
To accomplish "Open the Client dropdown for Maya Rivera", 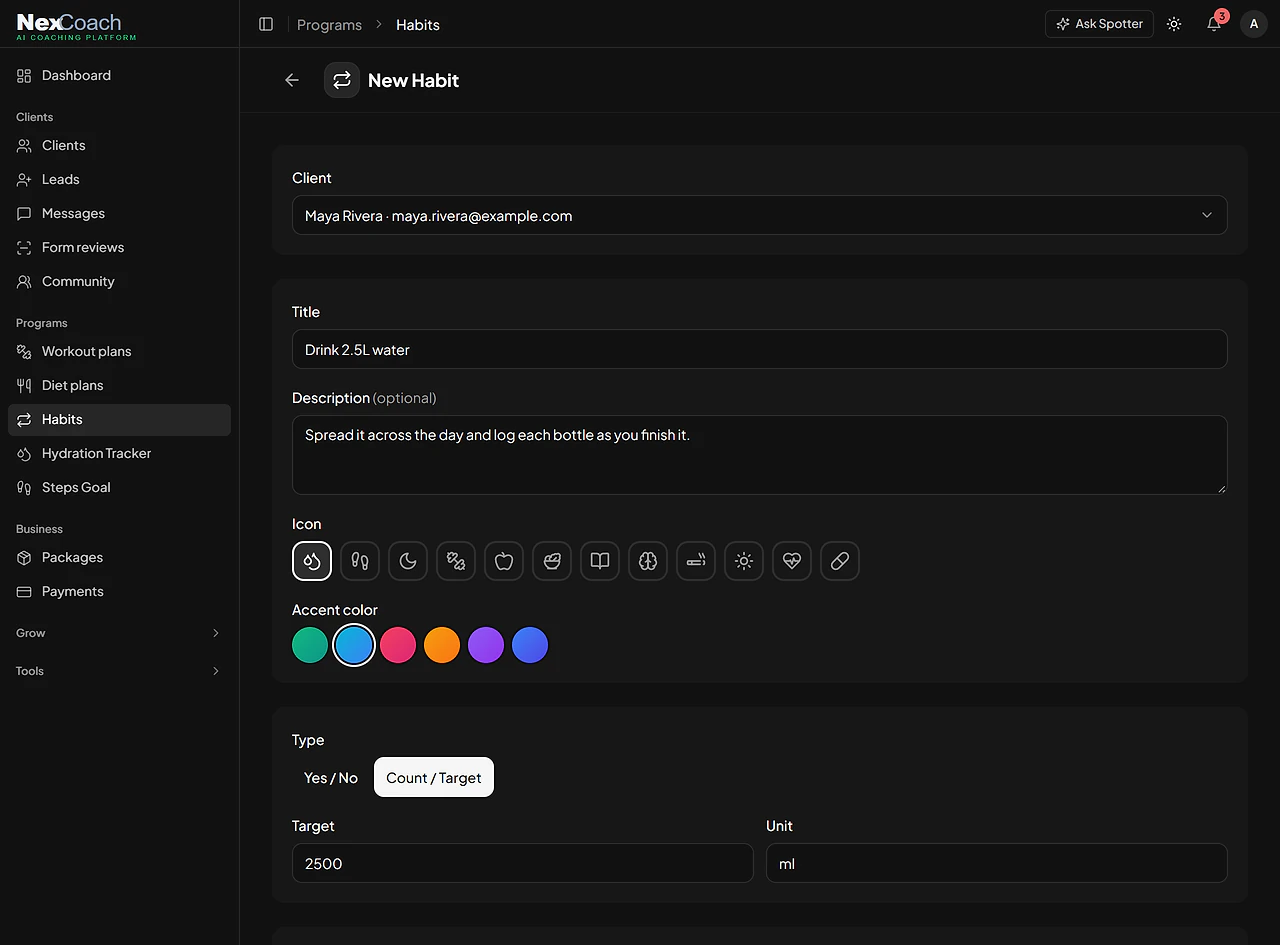I will [760, 216].
